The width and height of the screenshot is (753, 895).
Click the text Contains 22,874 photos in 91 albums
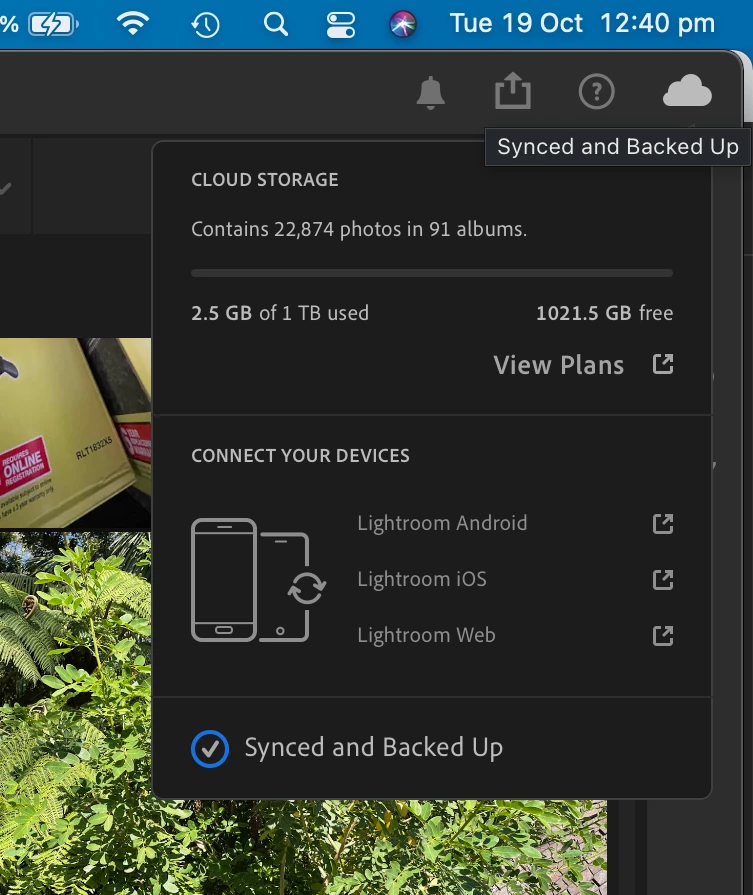(x=359, y=229)
